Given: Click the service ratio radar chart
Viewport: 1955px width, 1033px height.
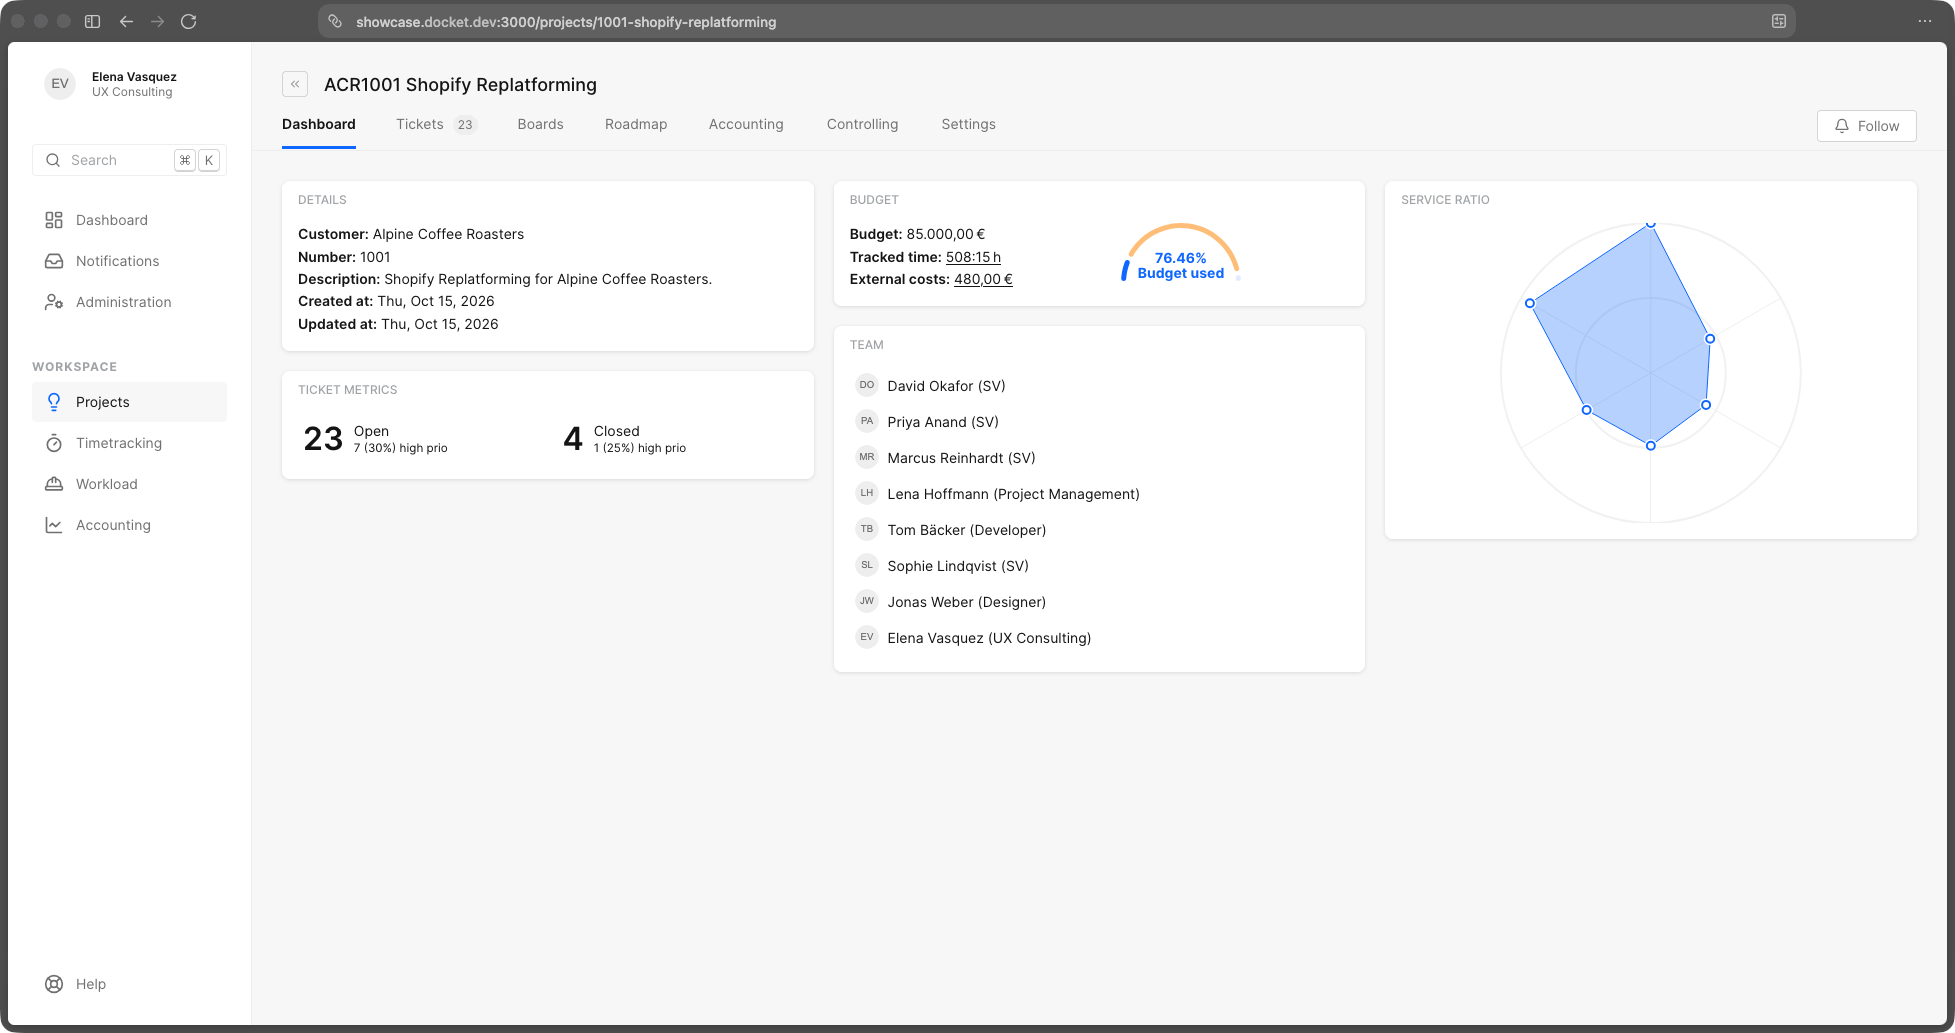Looking at the screenshot, I should click(1650, 372).
